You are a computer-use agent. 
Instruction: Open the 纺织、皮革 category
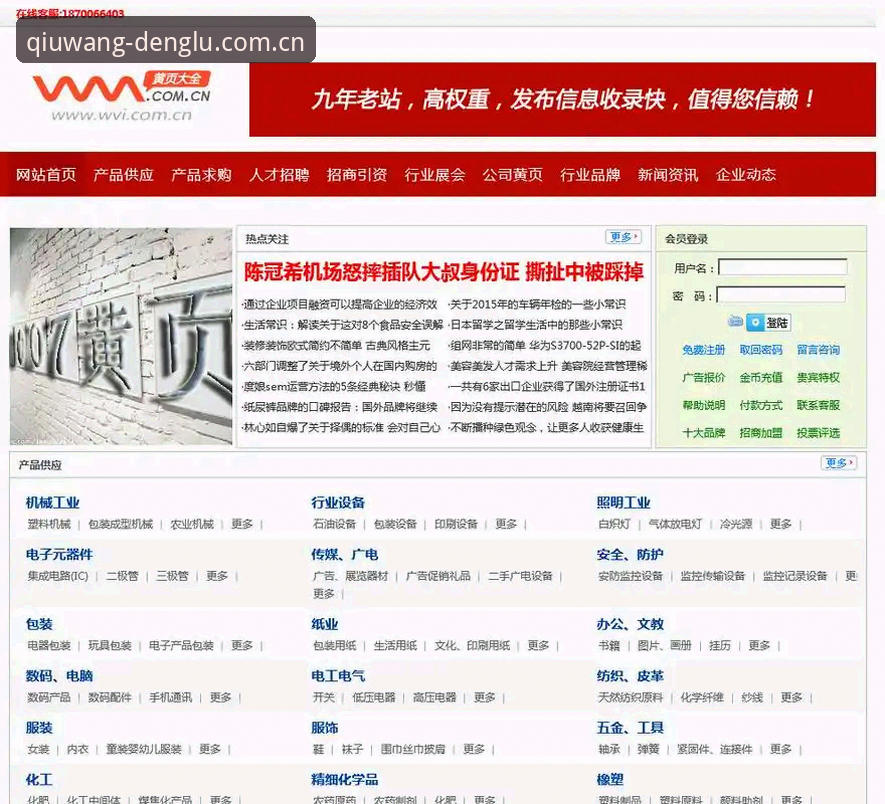630,676
